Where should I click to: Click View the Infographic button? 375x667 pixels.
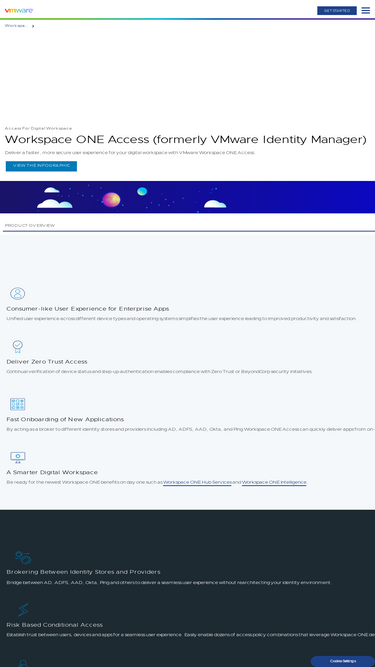coord(41,166)
